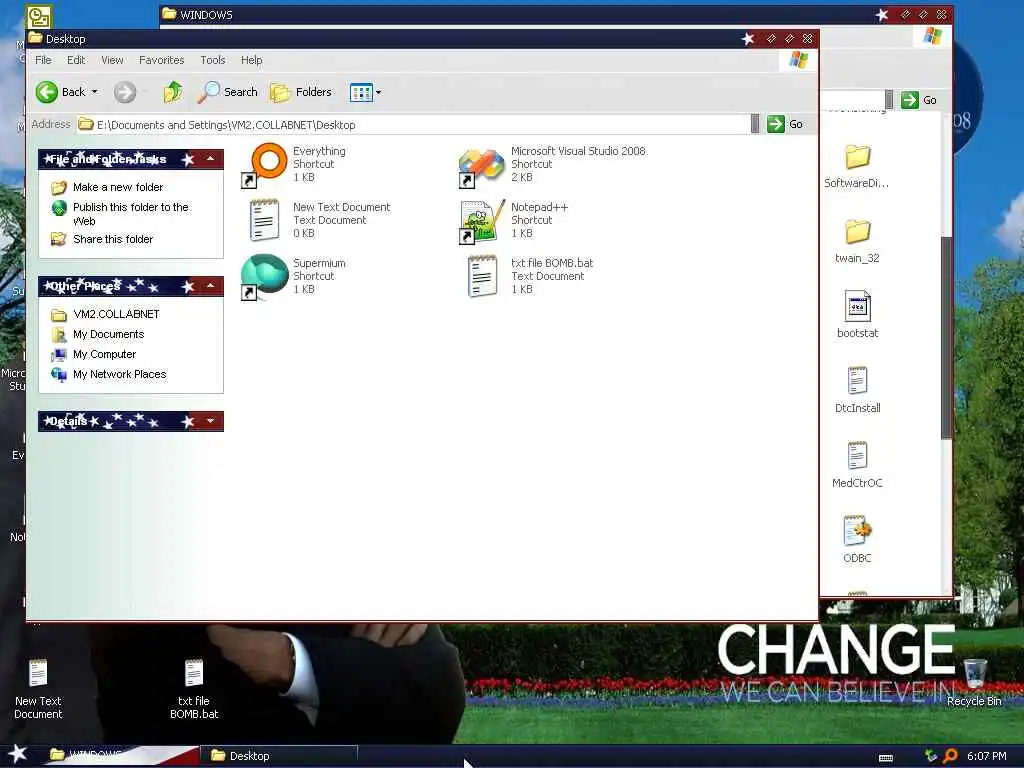The height and width of the screenshot is (768, 1024).
Task: Click Go button in Desktop window
Action: [x=785, y=124]
